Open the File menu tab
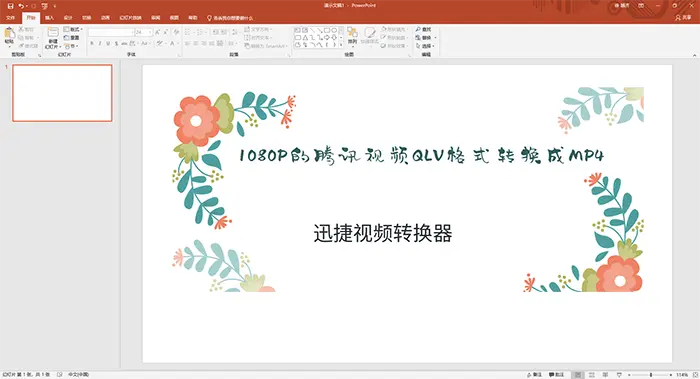The height and width of the screenshot is (379, 700). 11,18
